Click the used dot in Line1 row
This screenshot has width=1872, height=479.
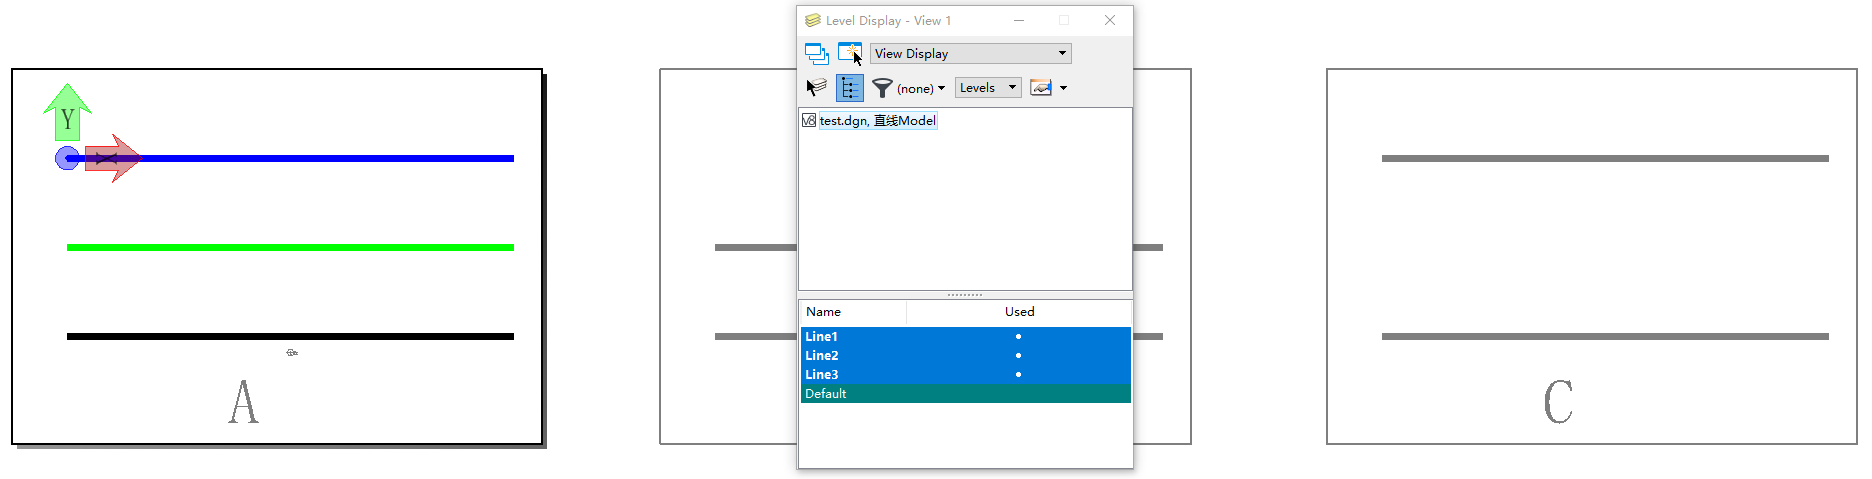point(1018,337)
